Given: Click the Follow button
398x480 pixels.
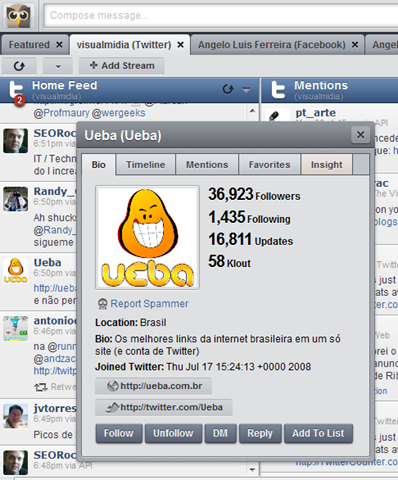Looking at the screenshot, I should coord(119,433).
